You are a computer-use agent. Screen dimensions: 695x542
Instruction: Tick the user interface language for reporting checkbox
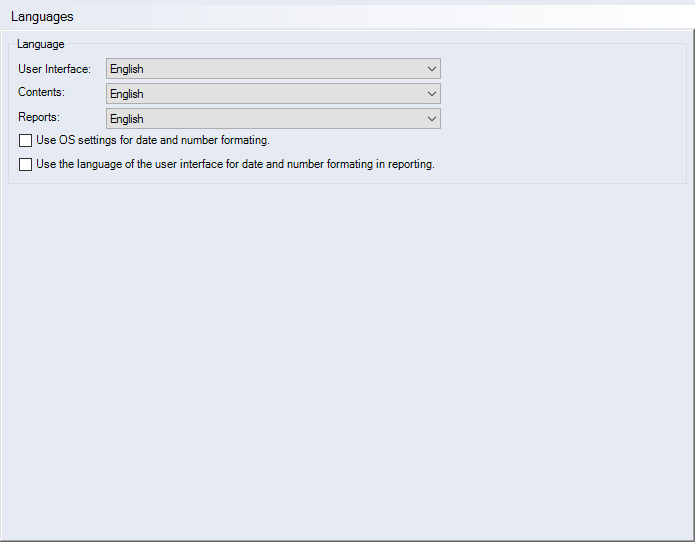pos(26,165)
